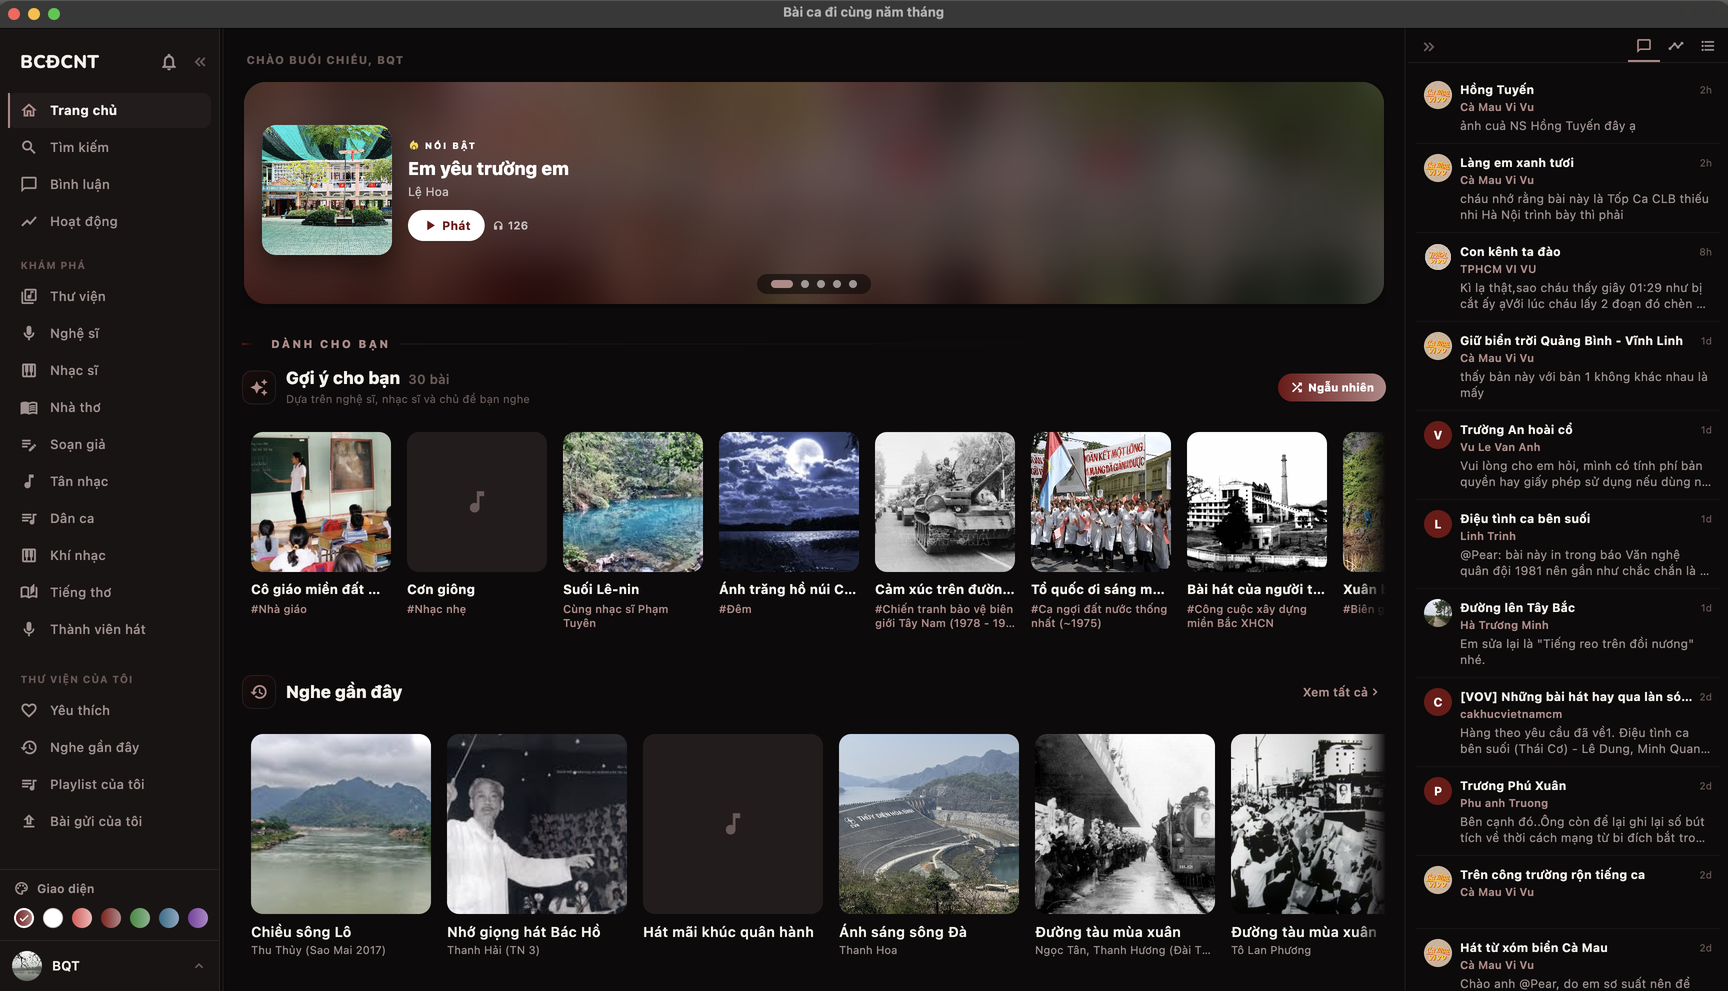Select the dark checked theme swatch
This screenshot has width=1728, height=991.
[x=24, y=918]
